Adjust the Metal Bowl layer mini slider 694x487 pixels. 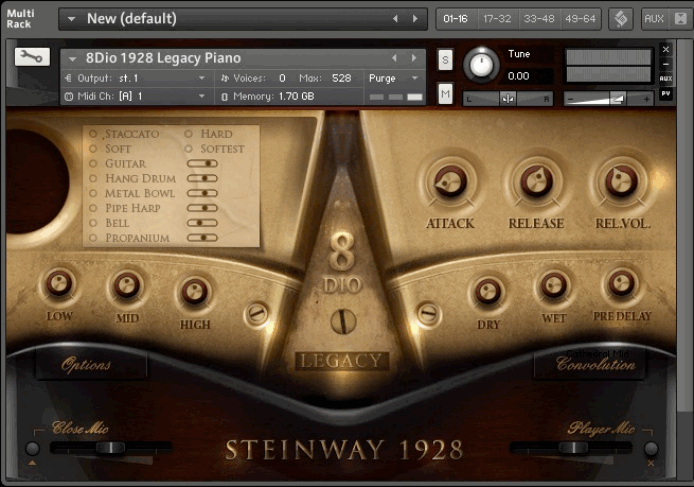point(202,193)
